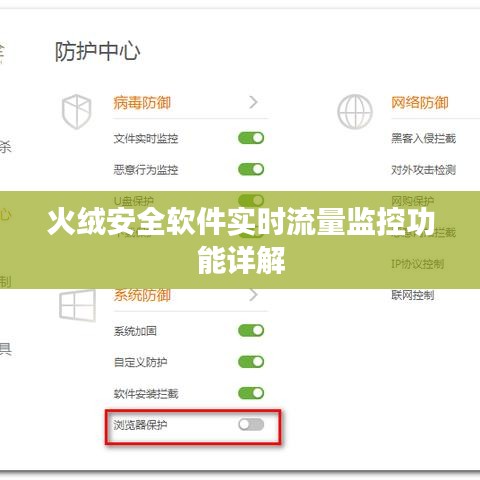This screenshot has width=480, height=480.
Task: Select the 联网控制 item
Action: point(413,295)
